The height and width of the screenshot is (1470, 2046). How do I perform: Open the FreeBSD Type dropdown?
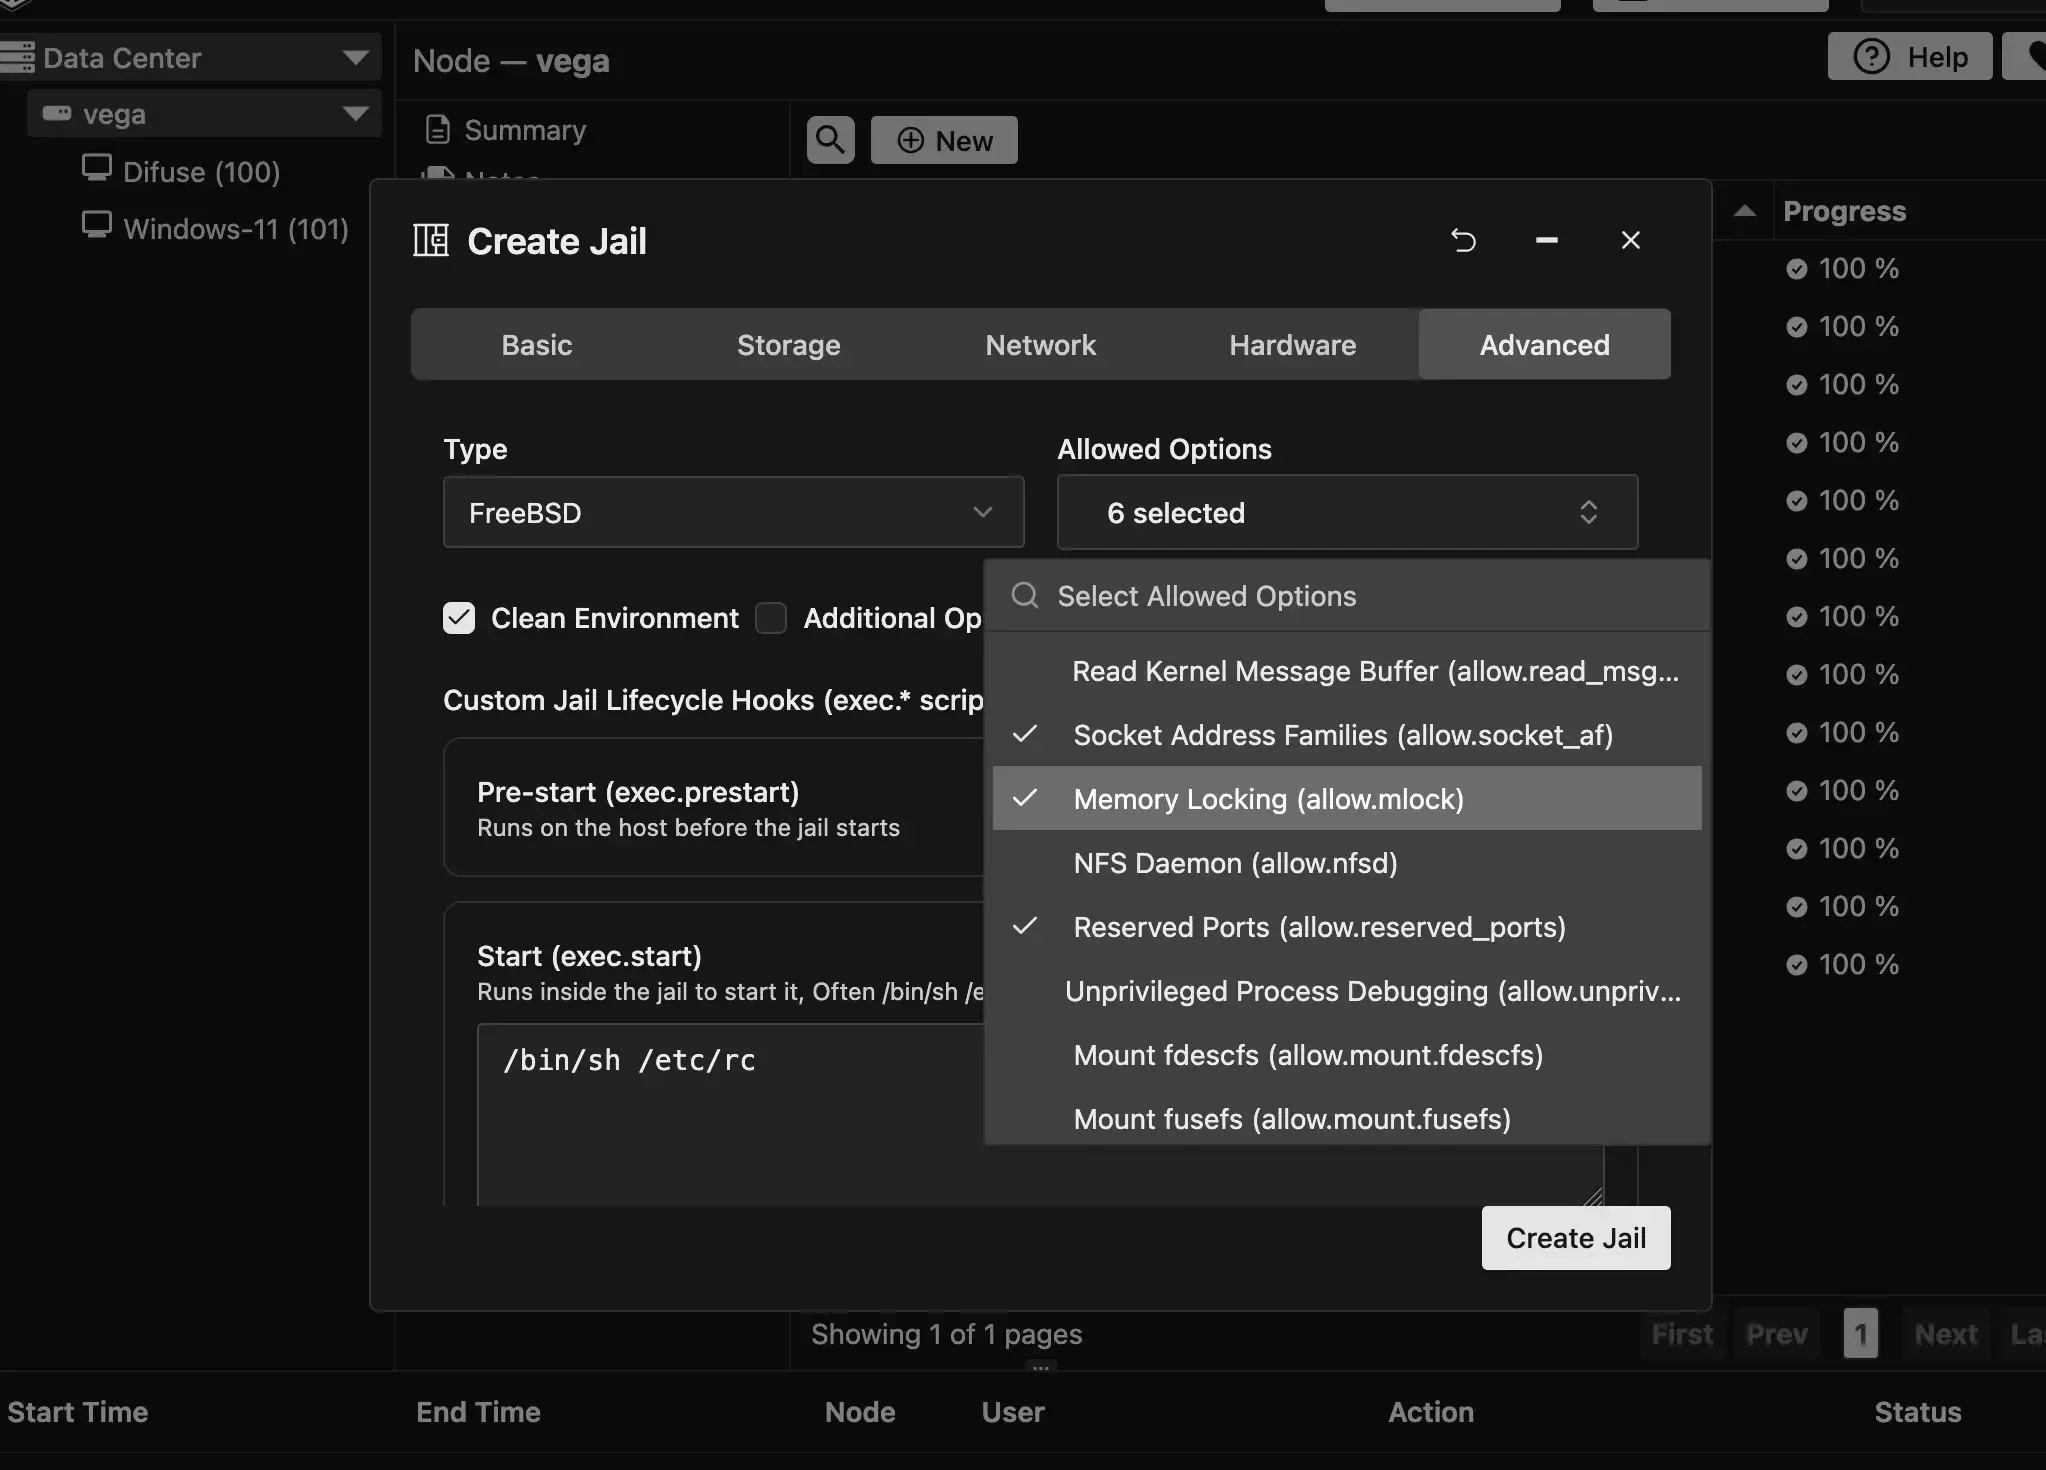click(x=733, y=513)
